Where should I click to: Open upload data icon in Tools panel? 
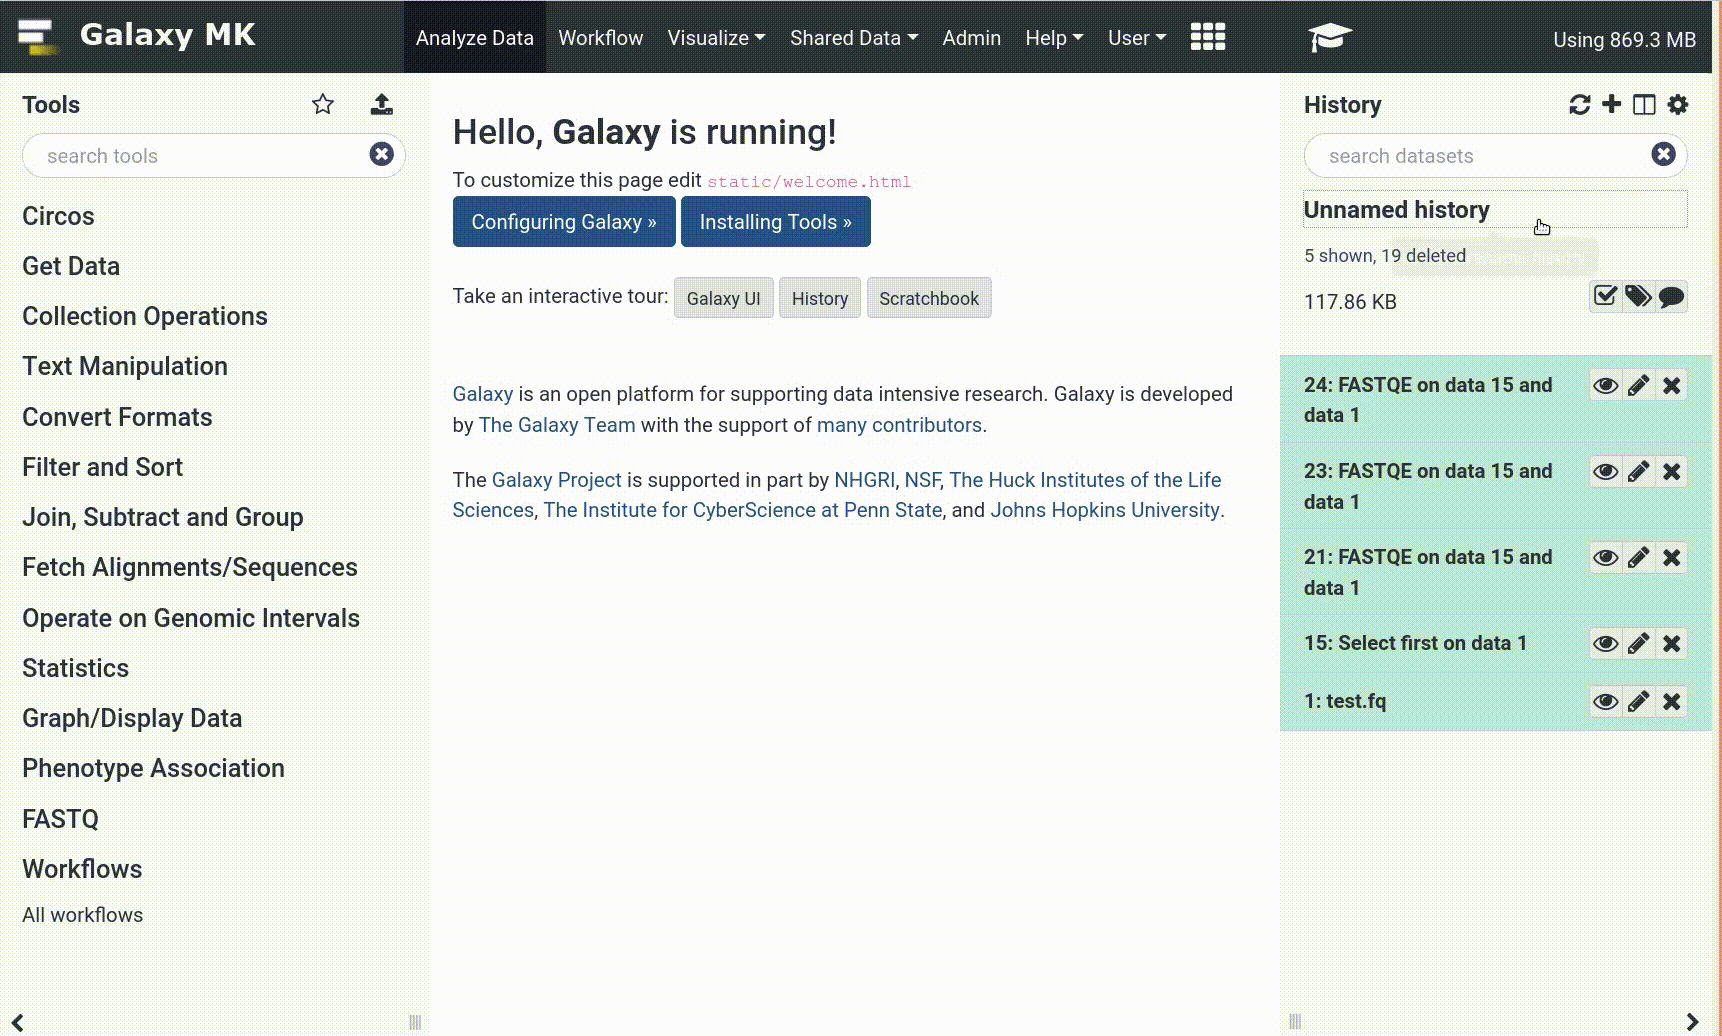click(x=382, y=104)
